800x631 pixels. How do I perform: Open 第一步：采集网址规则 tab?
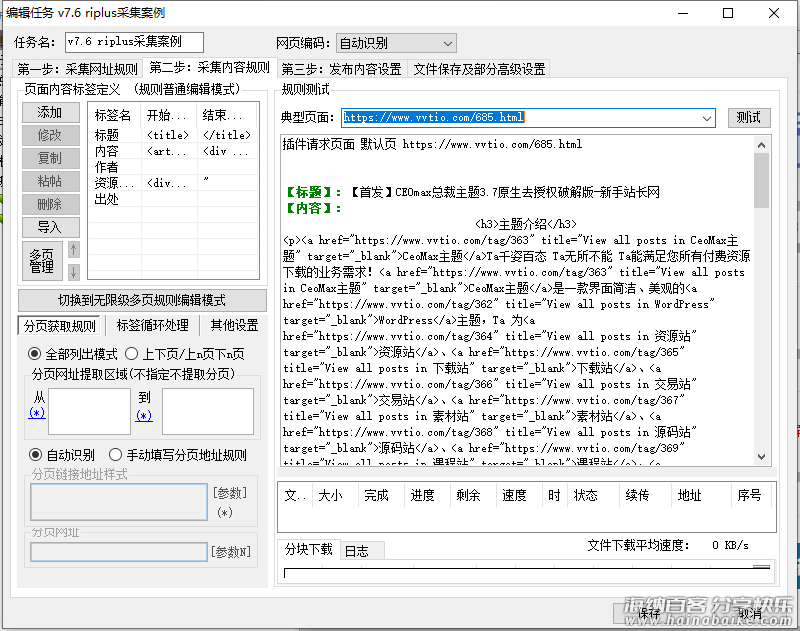pos(78,69)
